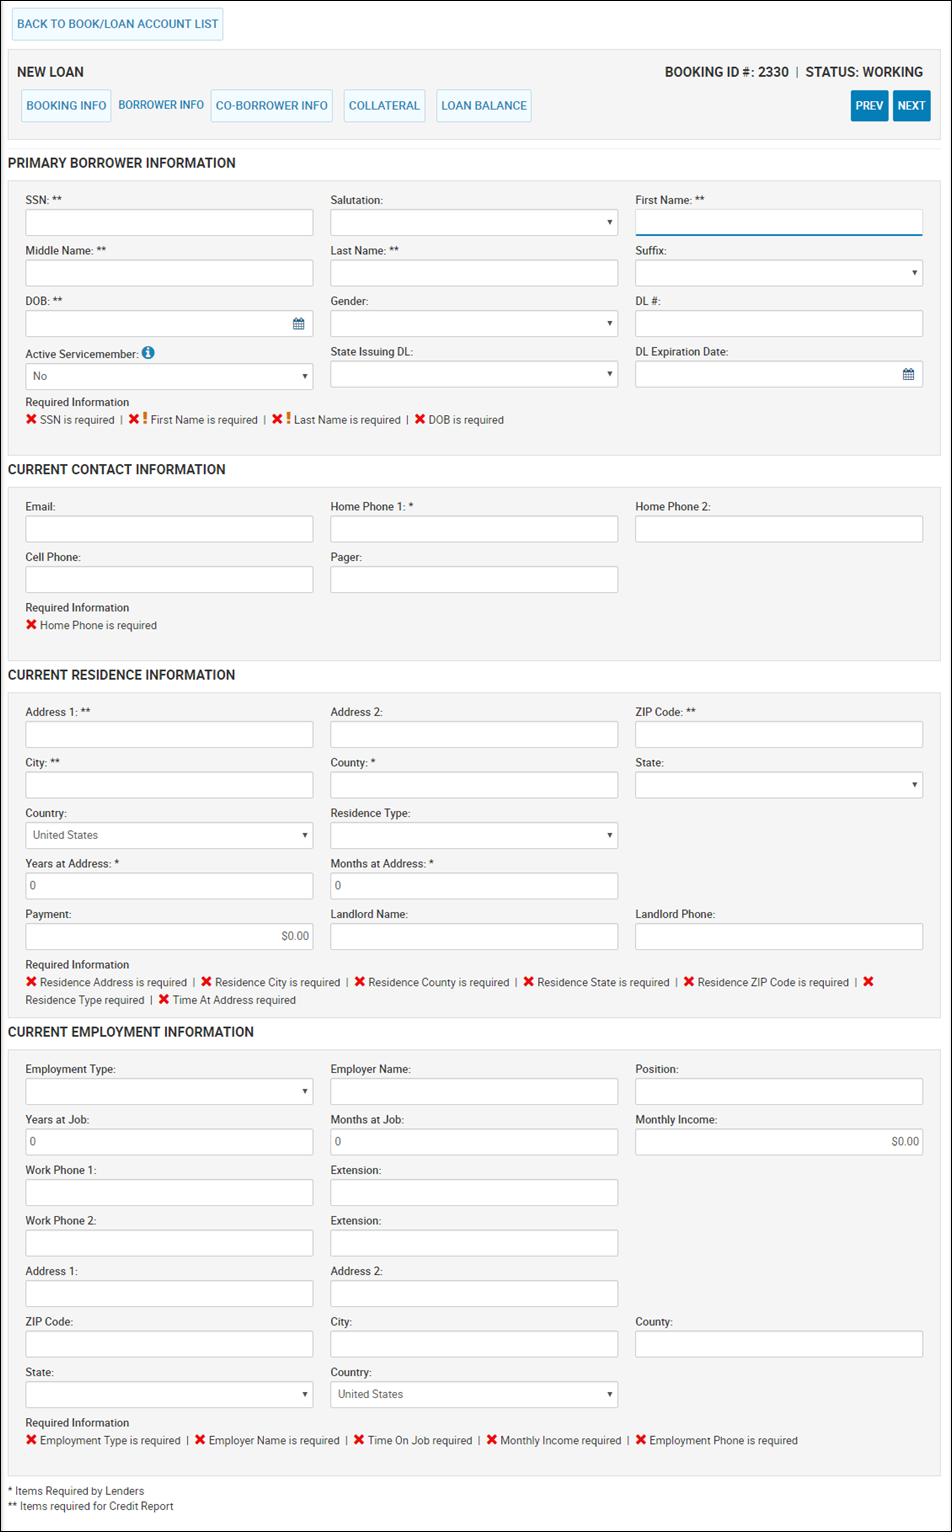
Task: Open the Collateral tab
Action: pos(384,106)
